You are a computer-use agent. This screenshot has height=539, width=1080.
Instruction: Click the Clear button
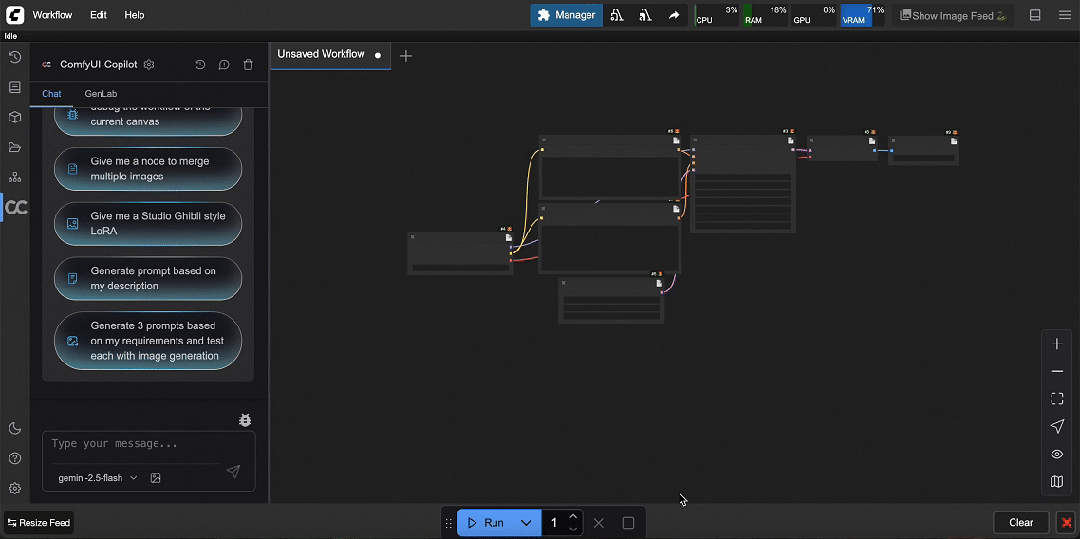click(x=1021, y=522)
